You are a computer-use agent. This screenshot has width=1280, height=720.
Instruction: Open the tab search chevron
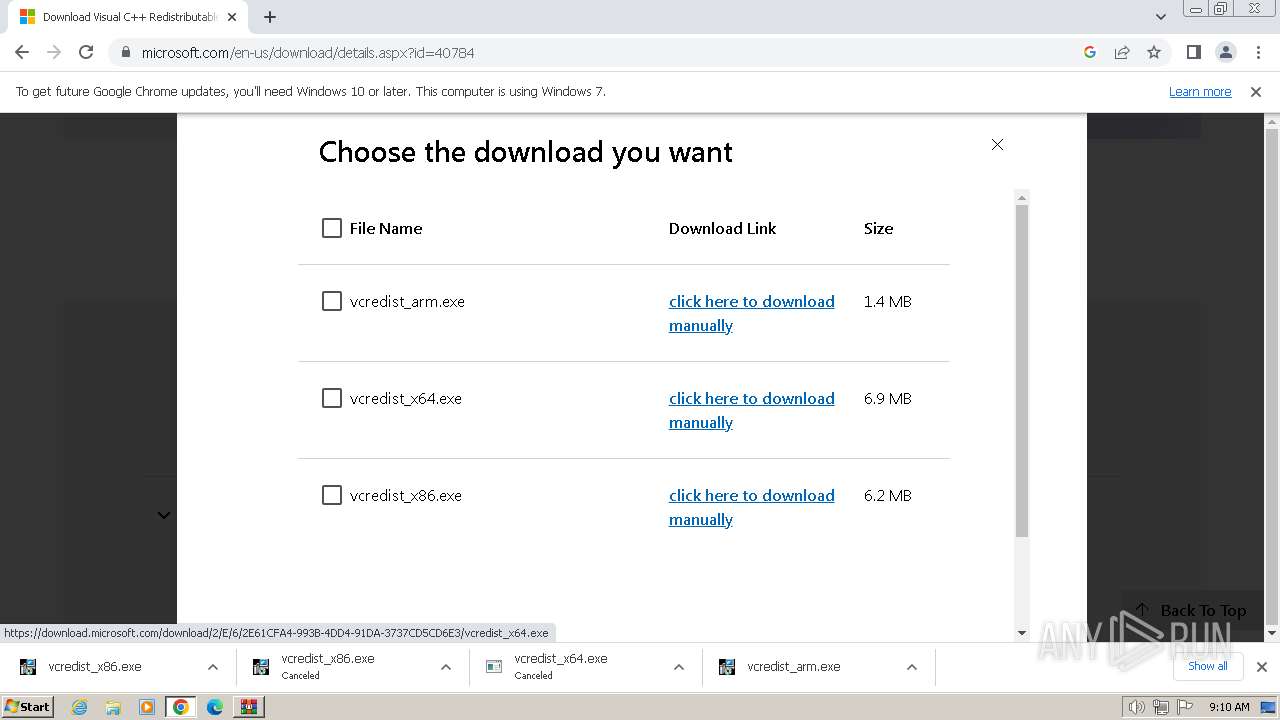1161,17
